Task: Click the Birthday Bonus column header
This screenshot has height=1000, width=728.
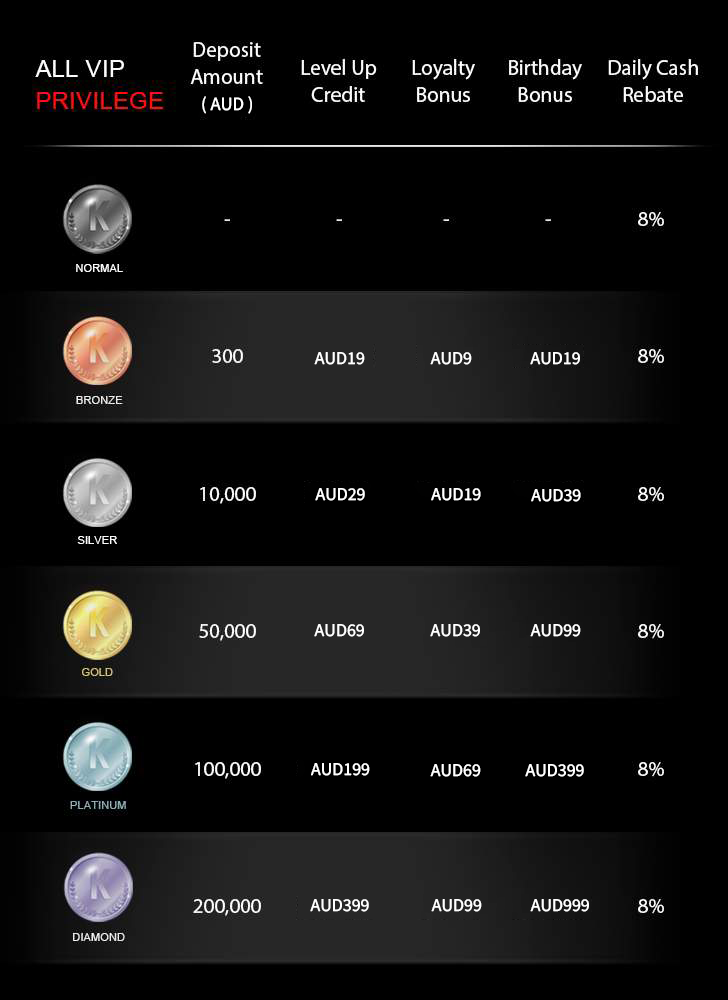Action: [x=544, y=81]
